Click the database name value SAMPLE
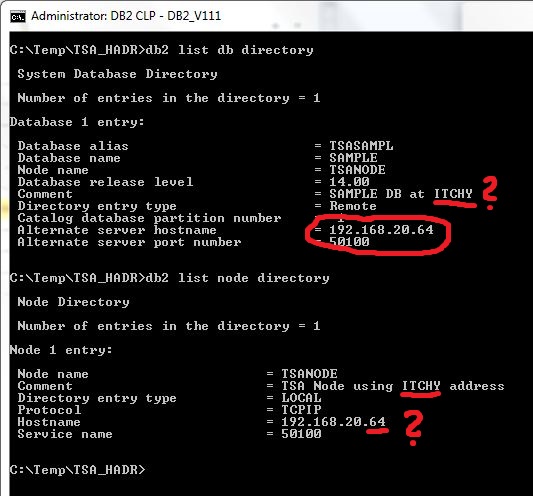Screen dimensions: 533x496 353,158
